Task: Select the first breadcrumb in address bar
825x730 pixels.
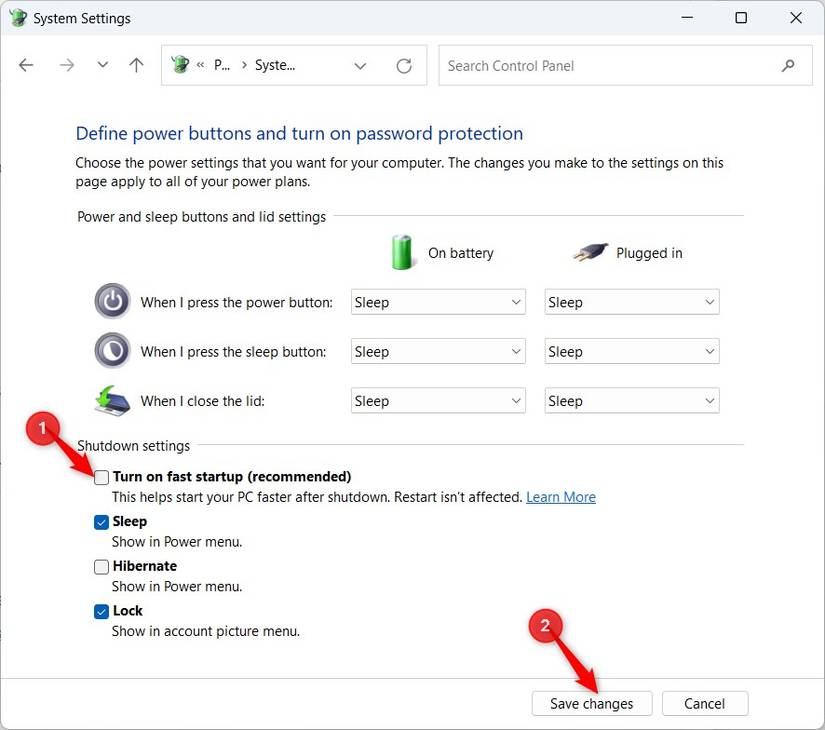Action: tap(222, 64)
